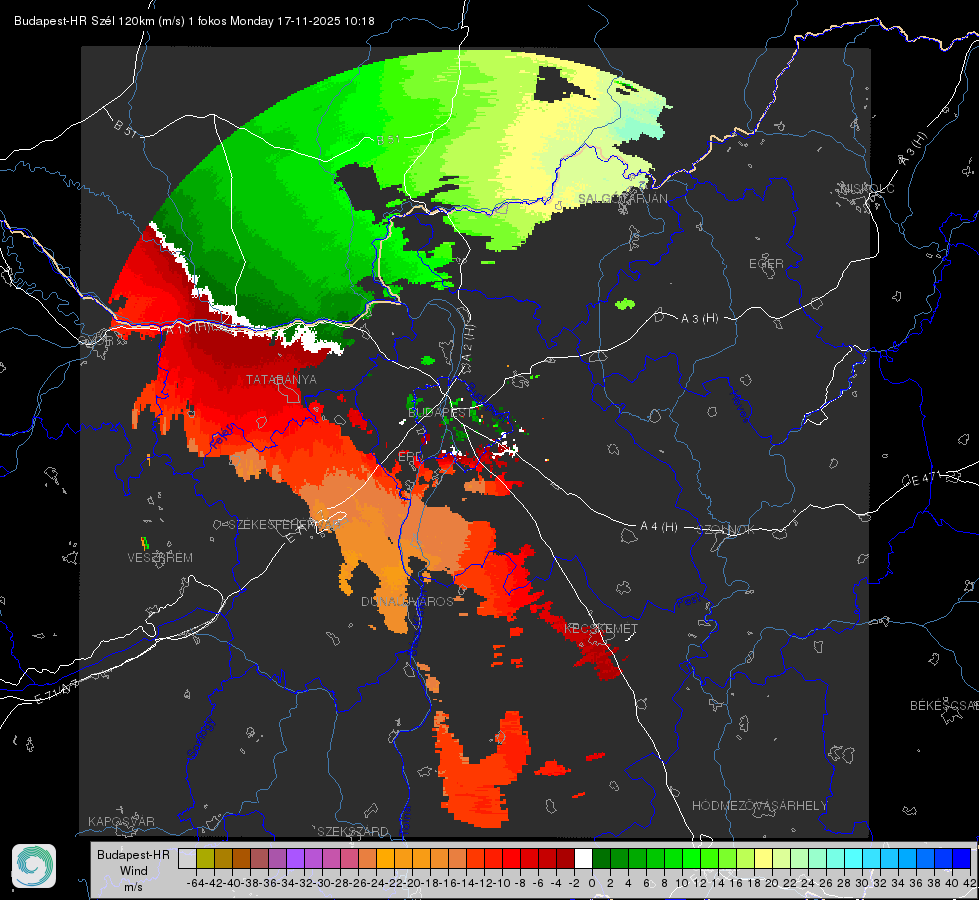Select the dark blue last legend swatch
Viewport: 979px width, 900px height.
pyautogui.click(x=962, y=859)
